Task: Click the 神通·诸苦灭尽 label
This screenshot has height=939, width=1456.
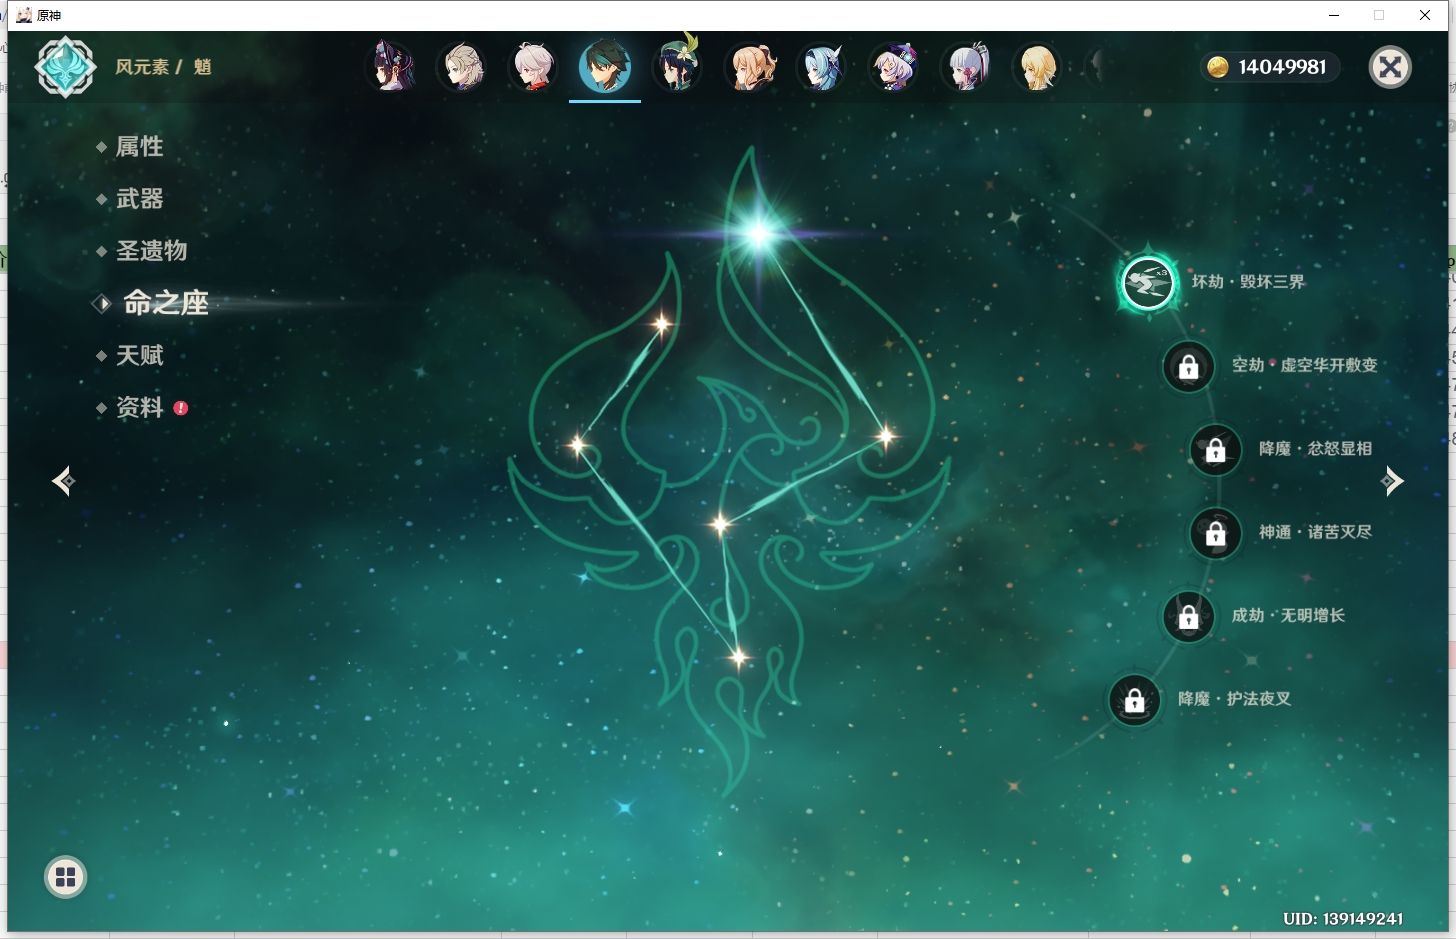Action: point(1315,532)
